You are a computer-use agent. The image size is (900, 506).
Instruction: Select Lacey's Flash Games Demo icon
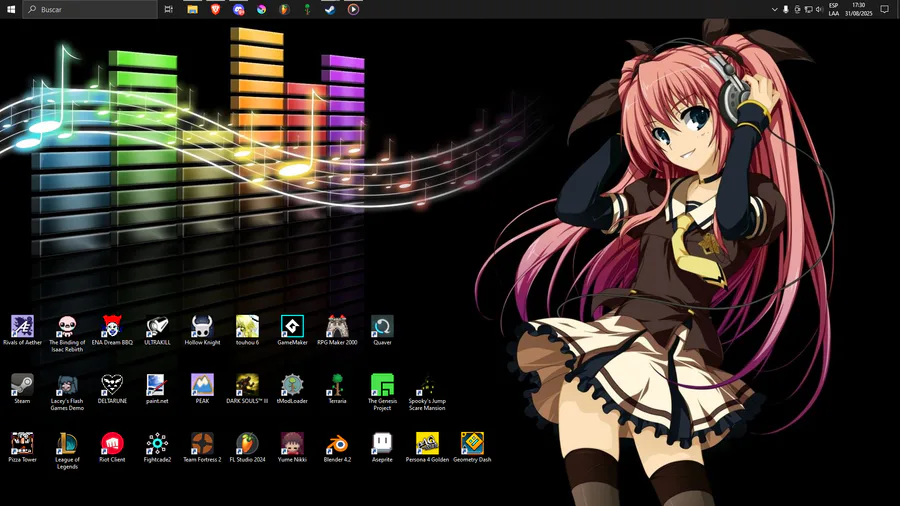click(x=67, y=385)
